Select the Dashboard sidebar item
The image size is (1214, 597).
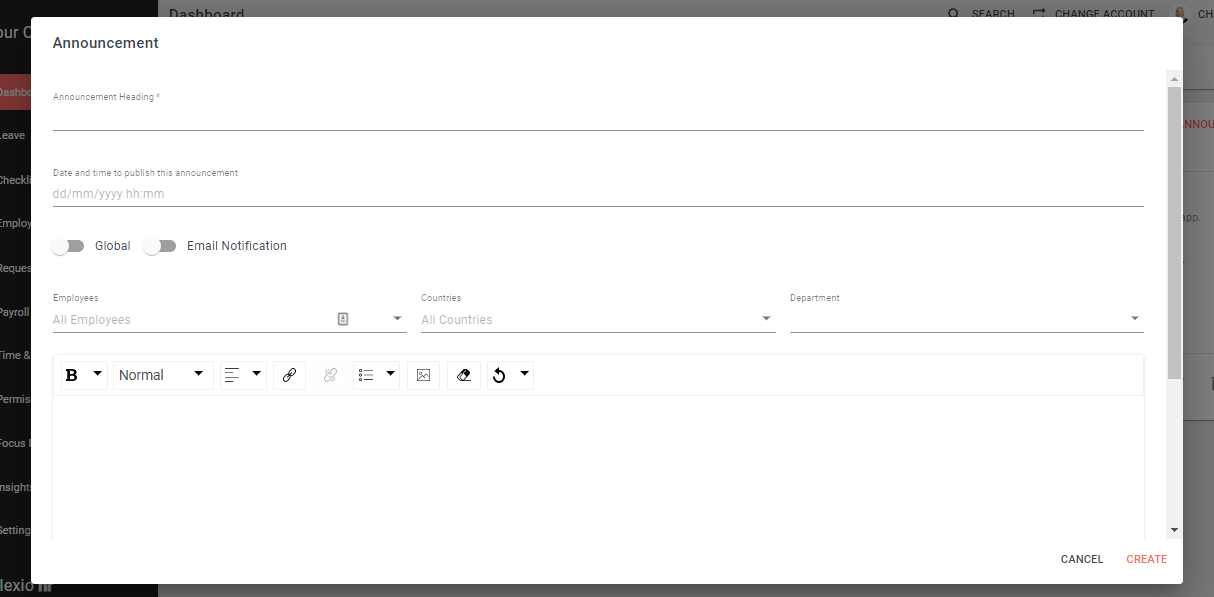[x=15, y=92]
